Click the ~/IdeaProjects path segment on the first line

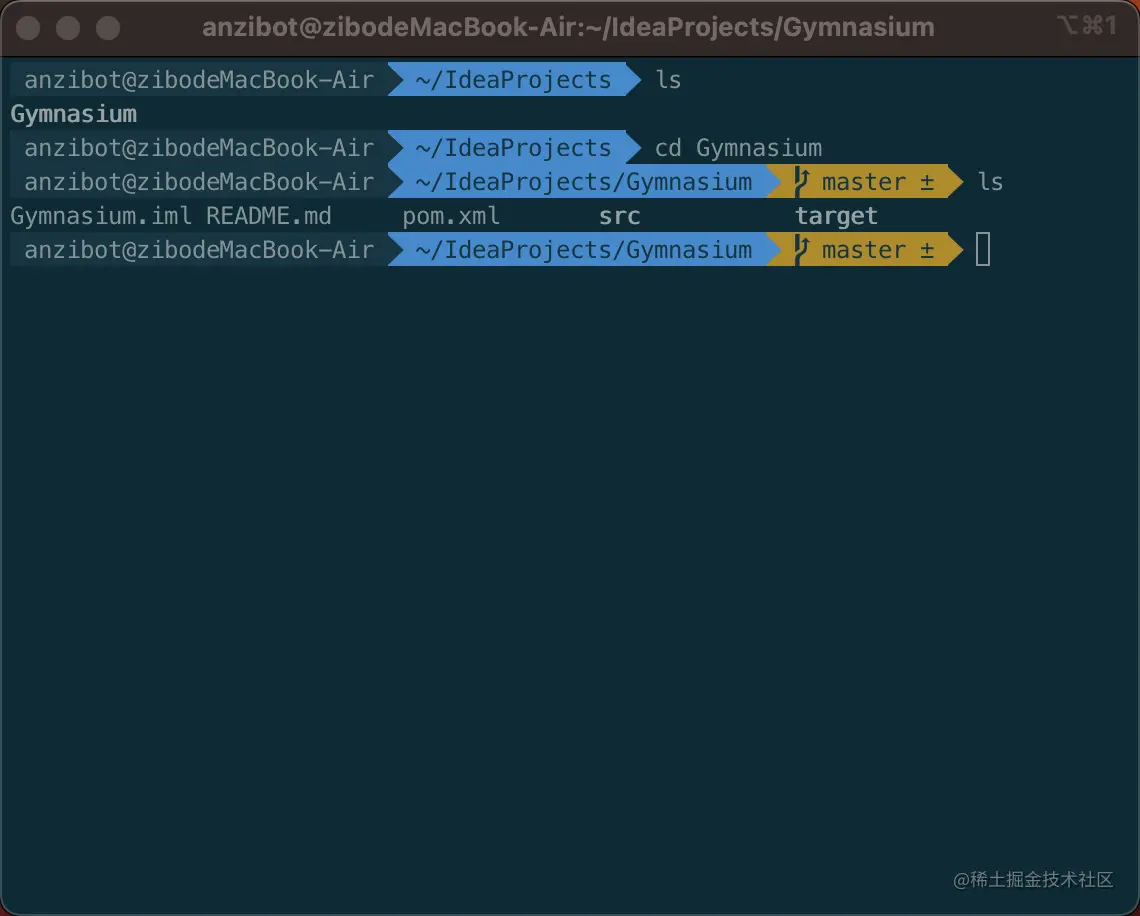pos(513,80)
